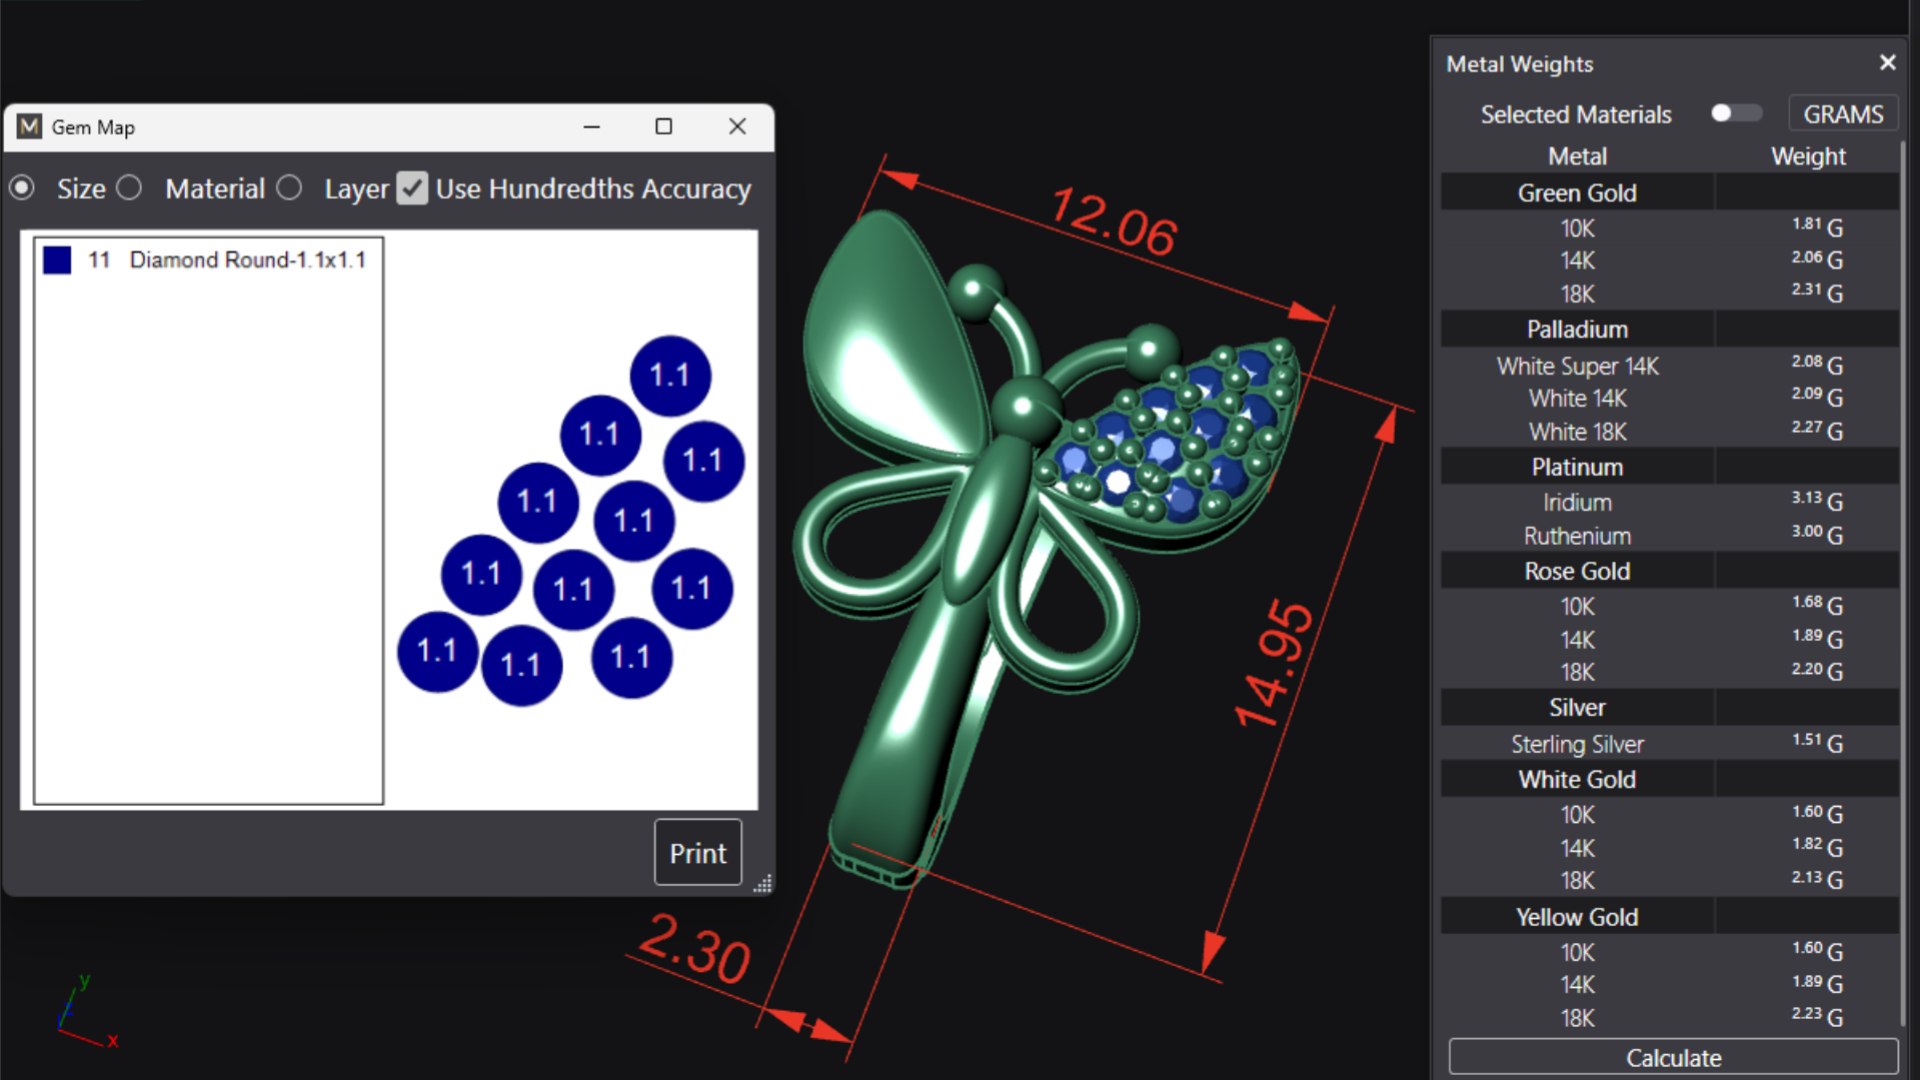Select the Size radio button
This screenshot has width=1920, height=1080.
point(22,188)
